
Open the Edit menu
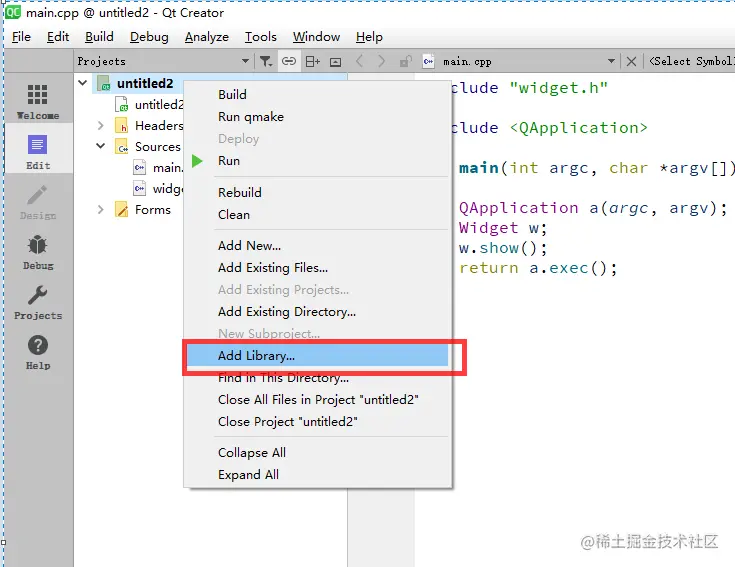coord(58,37)
